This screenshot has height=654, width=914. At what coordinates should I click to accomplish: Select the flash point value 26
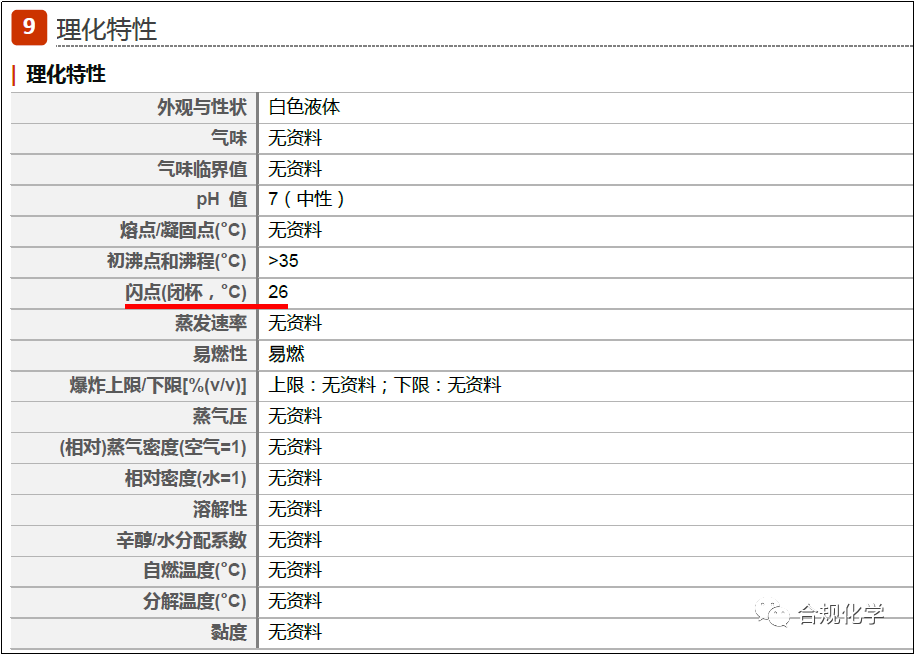[278, 291]
